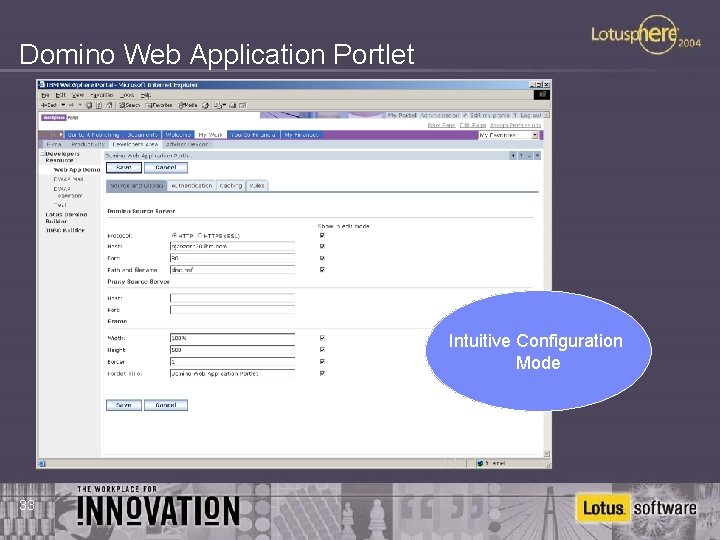The height and width of the screenshot is (540, 720).
Task: Select Web App Demo in the left tree
Action: coord(77,170)
